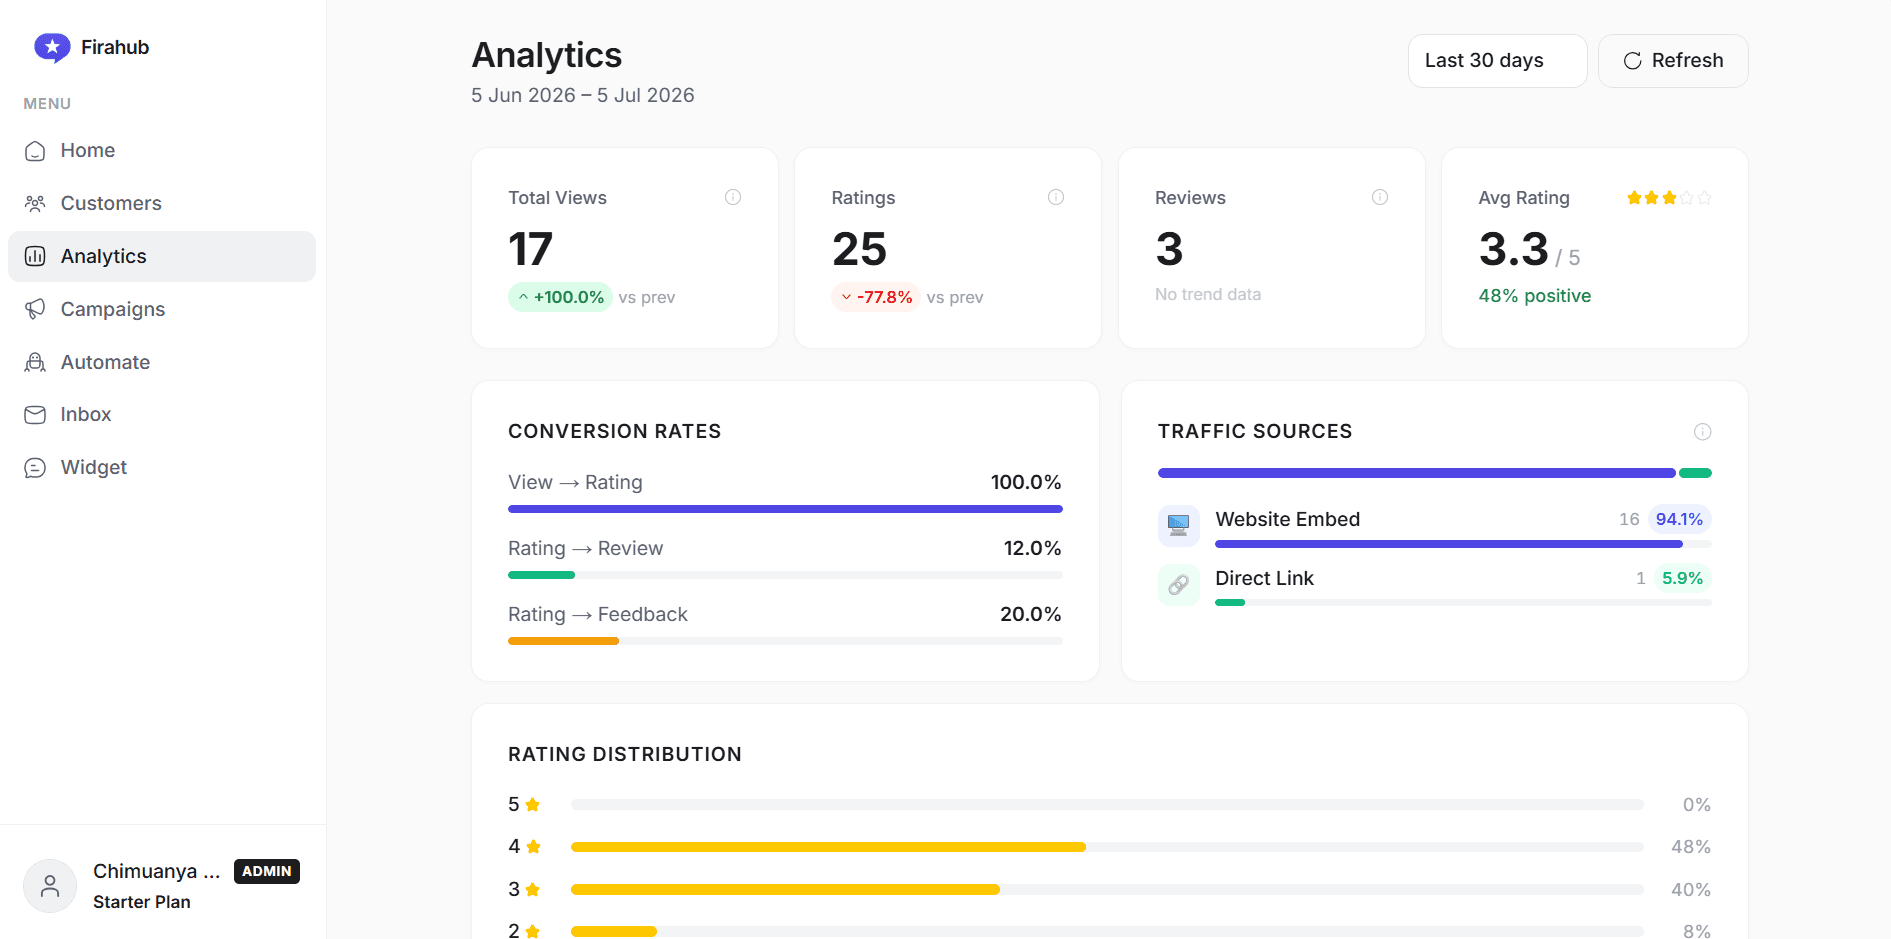Select Analytics in the sidebar
The width and height of the screenshot is (1891, 939).
162,256
